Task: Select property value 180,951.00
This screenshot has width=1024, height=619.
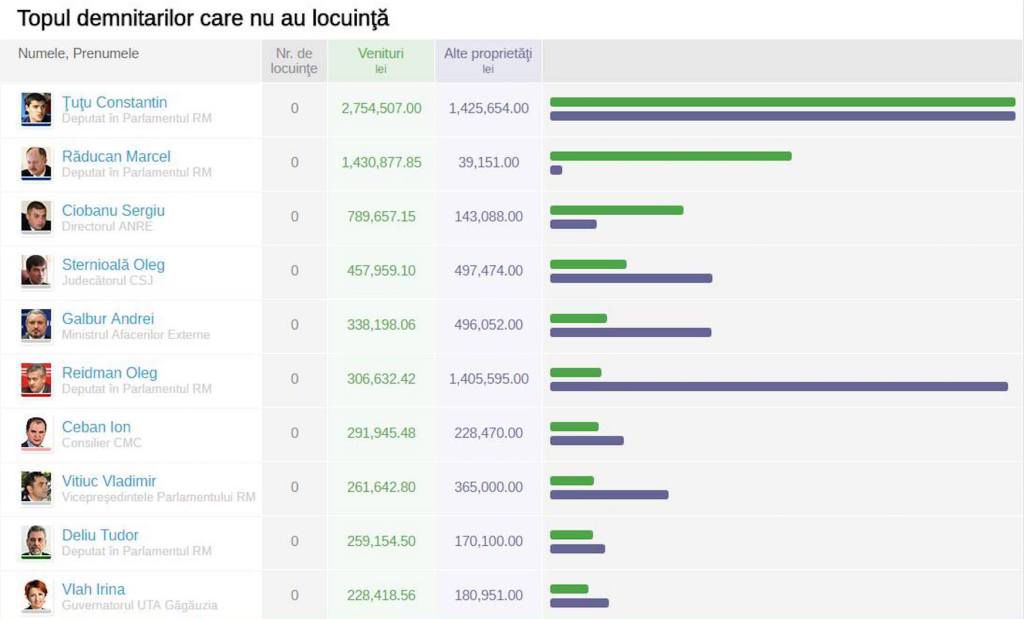Action: tap(488, 595)
